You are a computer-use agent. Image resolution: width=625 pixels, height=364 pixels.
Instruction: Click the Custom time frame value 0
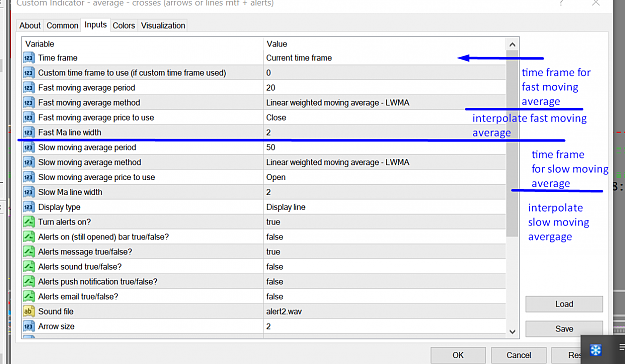268,73
